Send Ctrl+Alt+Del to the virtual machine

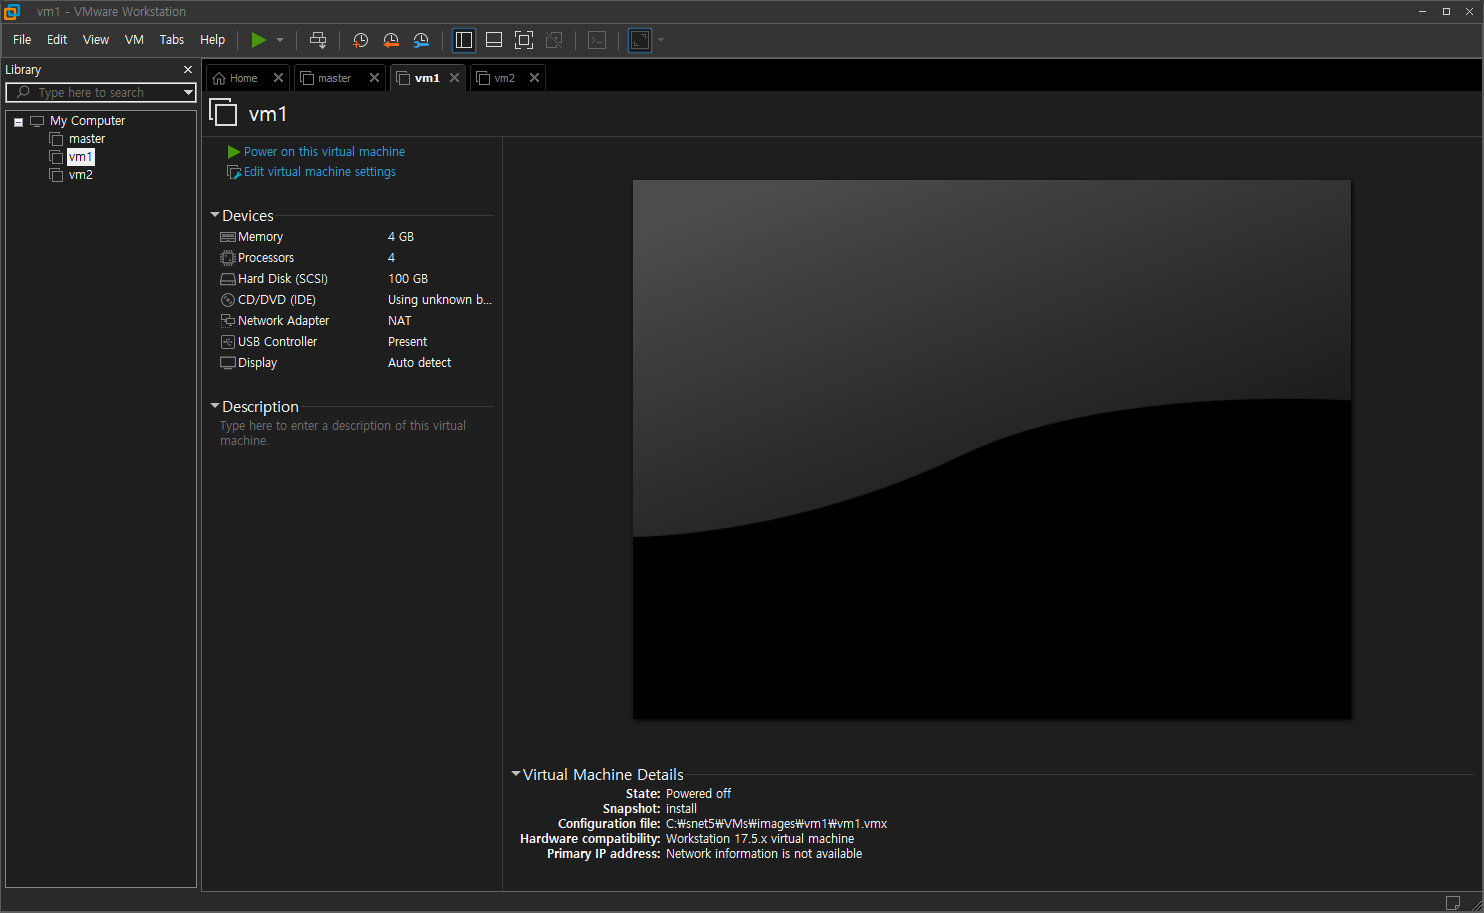pos(318,40)
